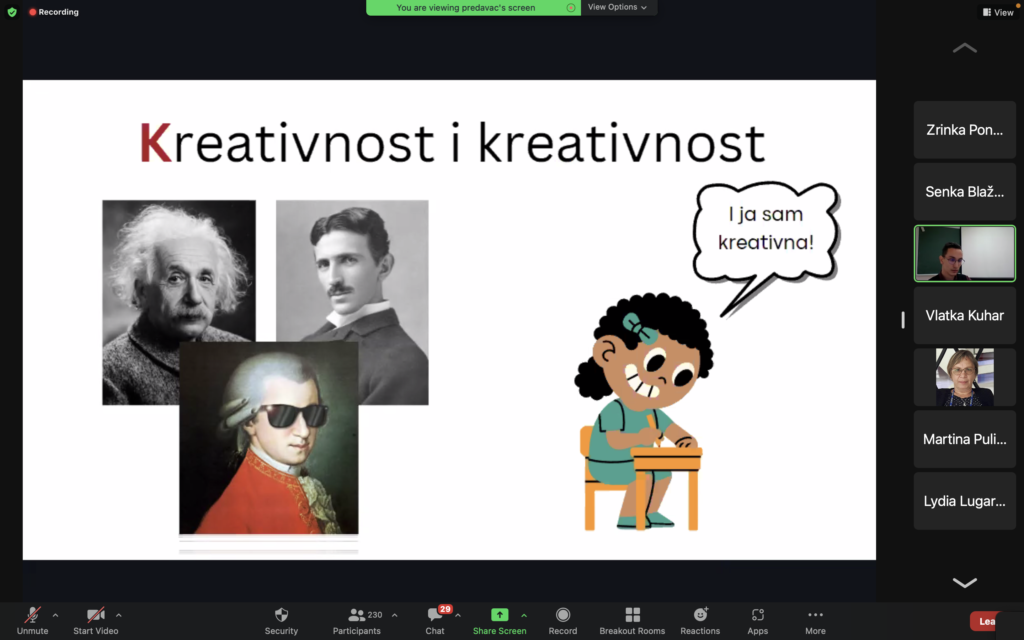
Task: Select the active speaker video tile
Action: tap(965, 253)
